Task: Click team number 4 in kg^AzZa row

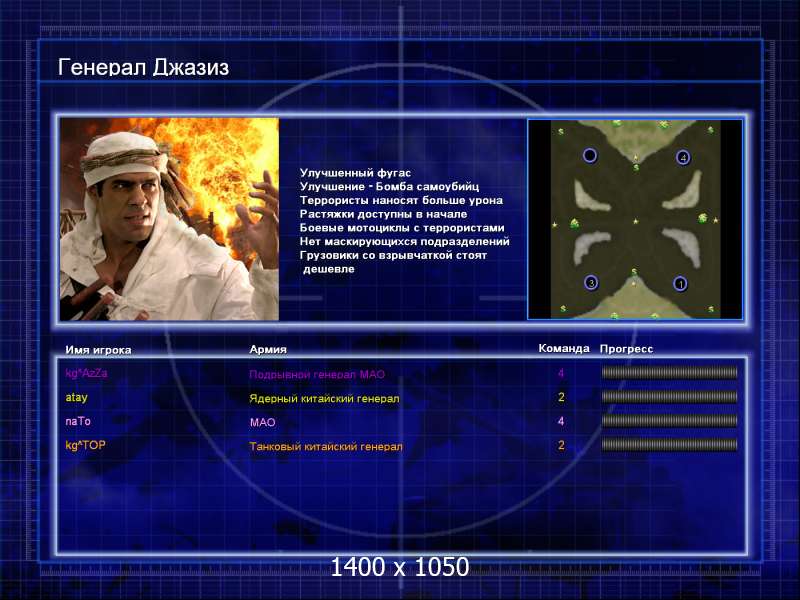Action: coord(561,373)
